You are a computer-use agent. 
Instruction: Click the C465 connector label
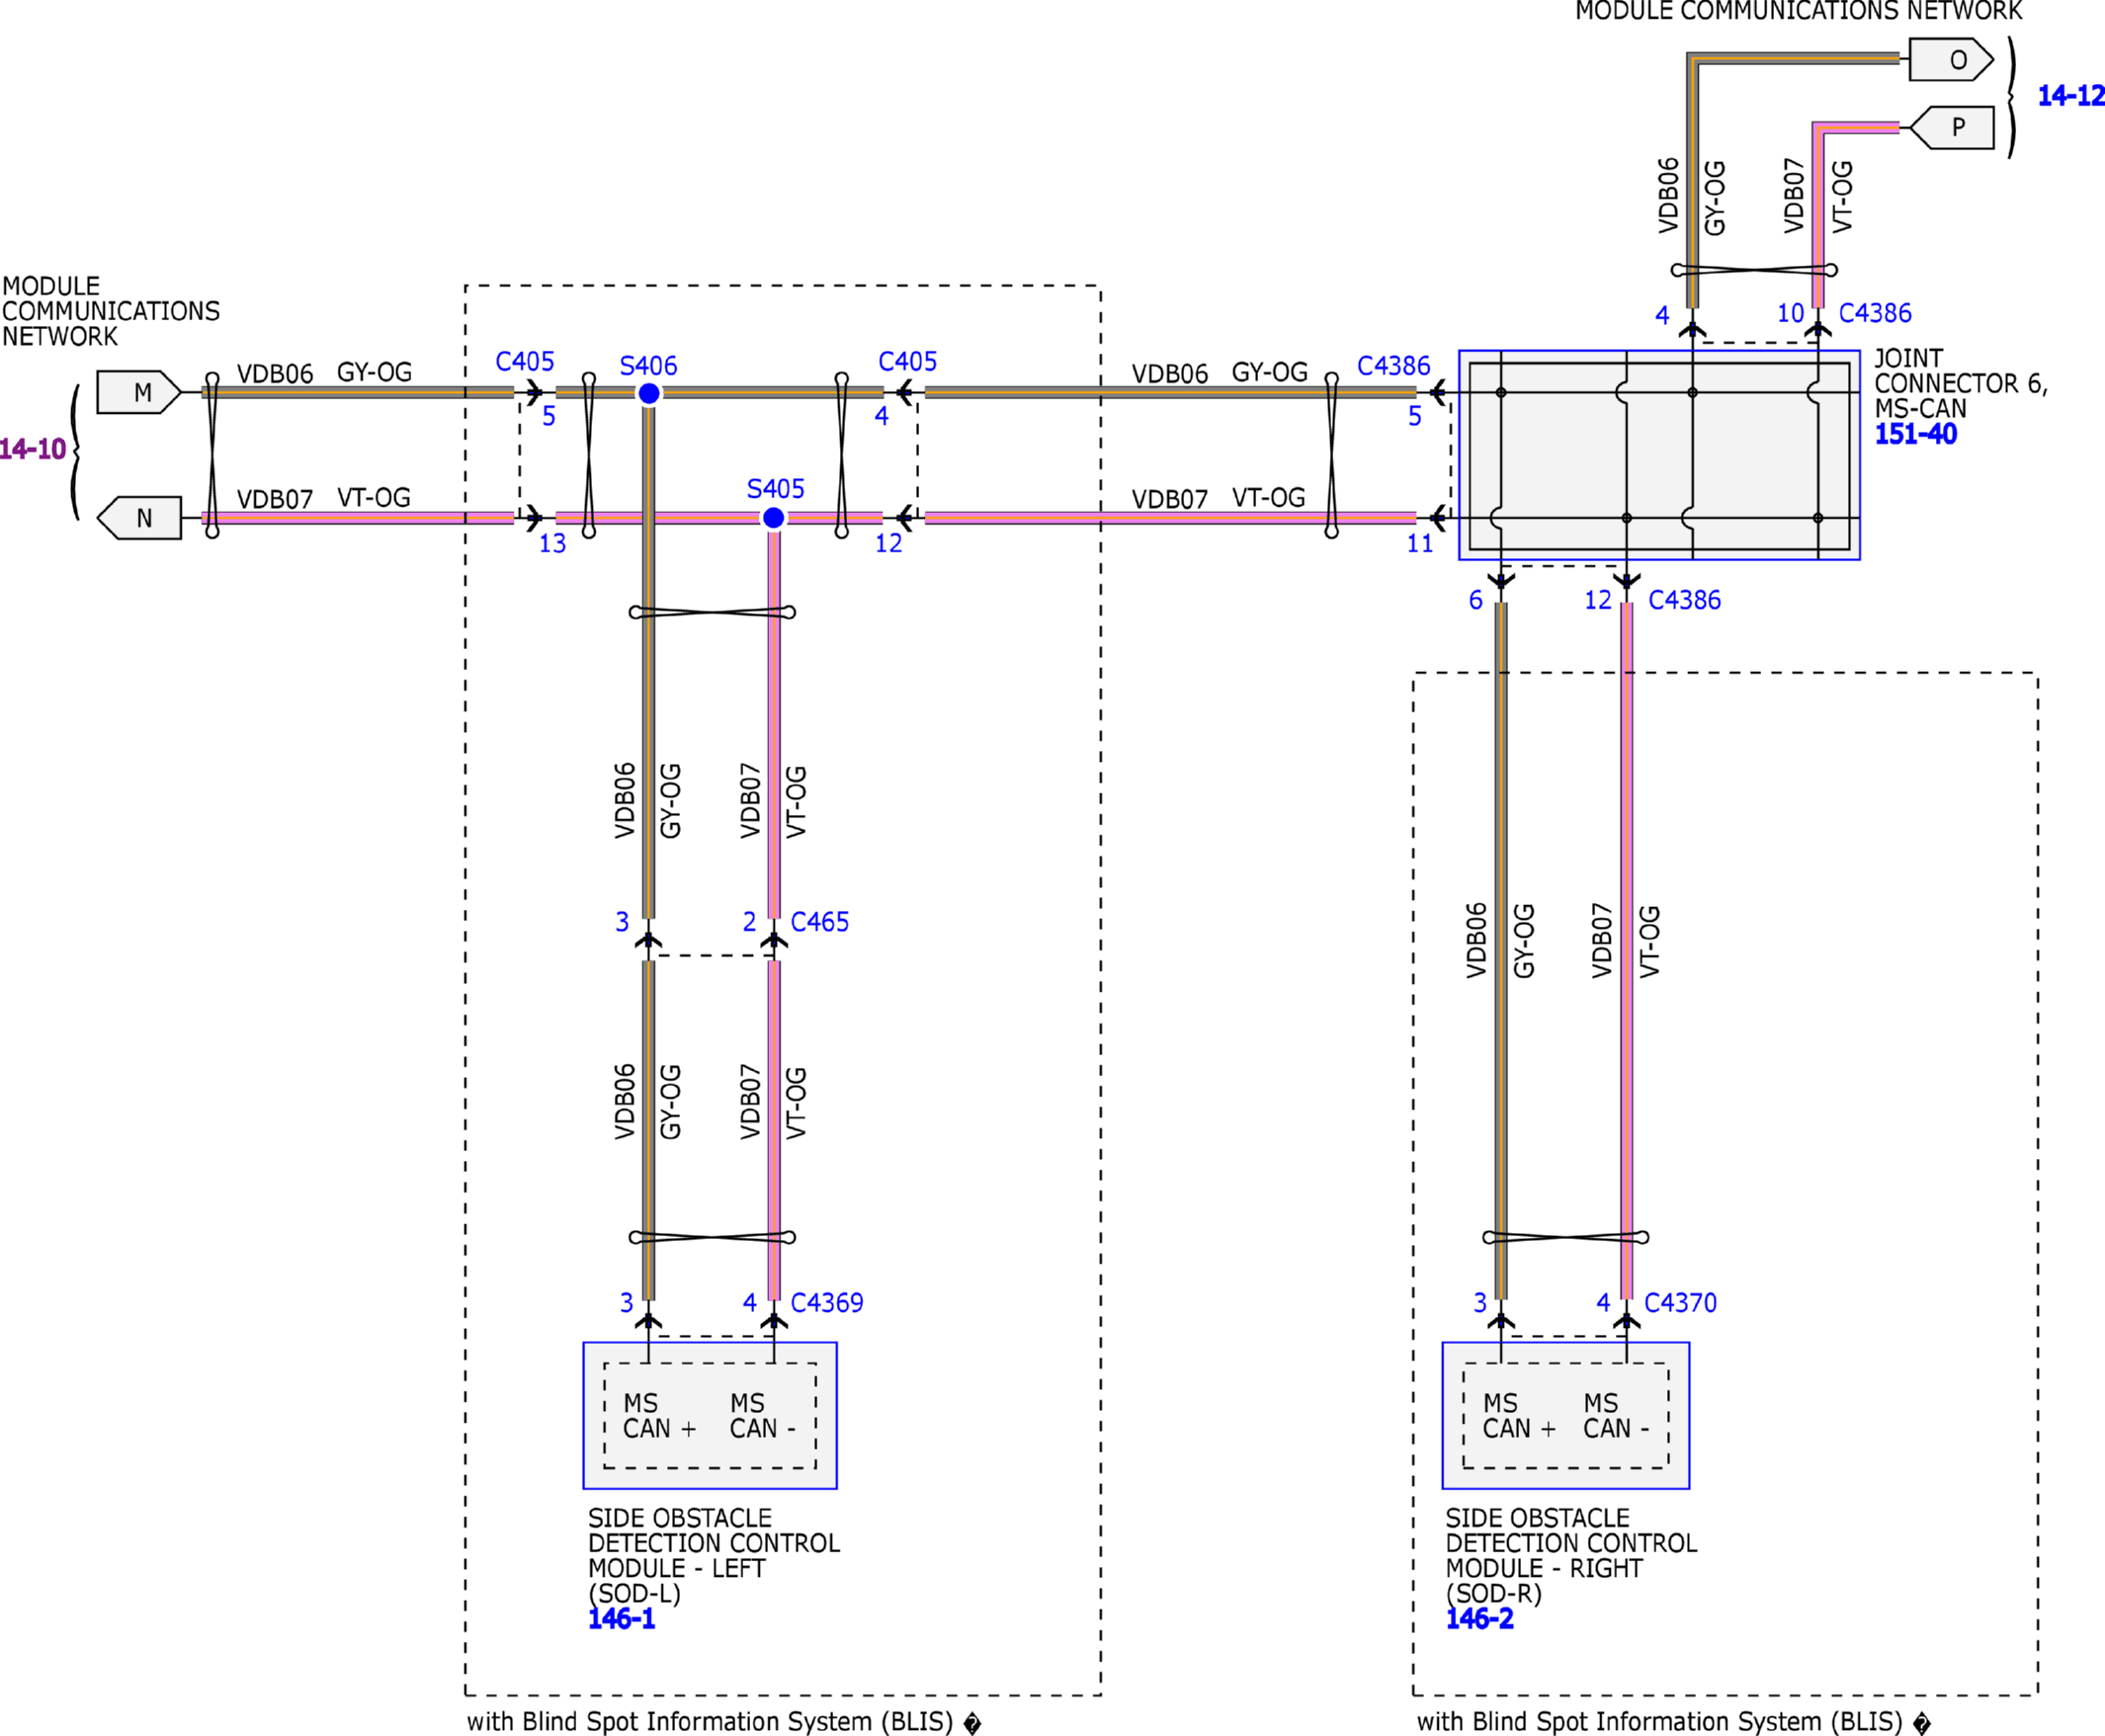coord(819,922)
